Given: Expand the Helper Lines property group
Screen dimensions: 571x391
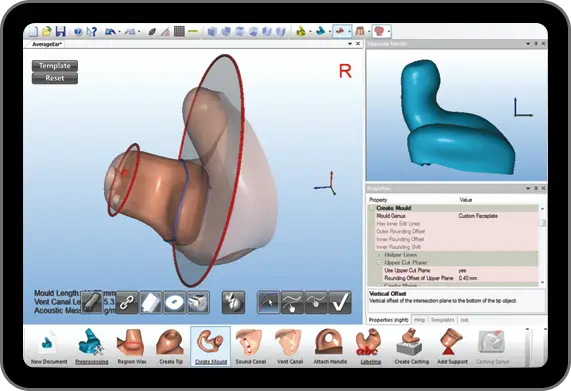Looking at the screenshot, I should (x=379, y=255).
